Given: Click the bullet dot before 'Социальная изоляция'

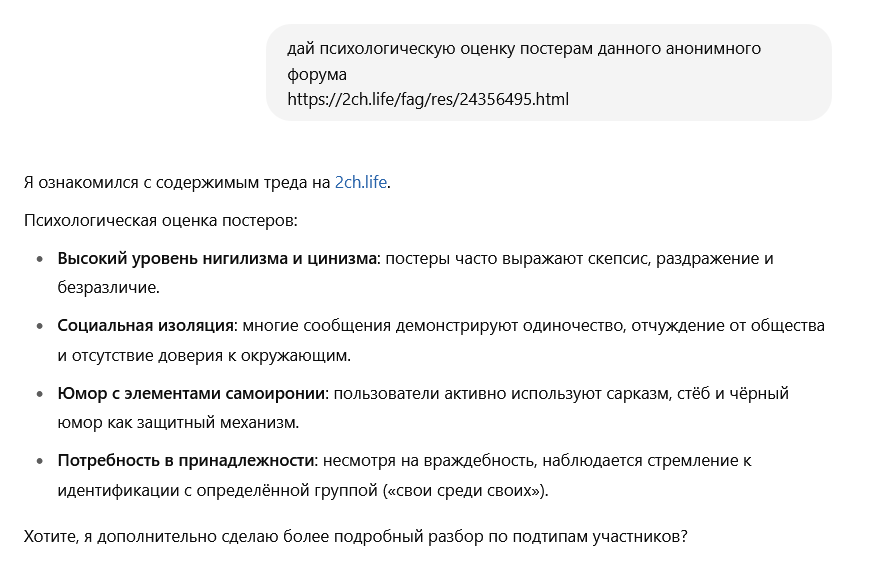Looking at the screenshot, I should [40, 326].
